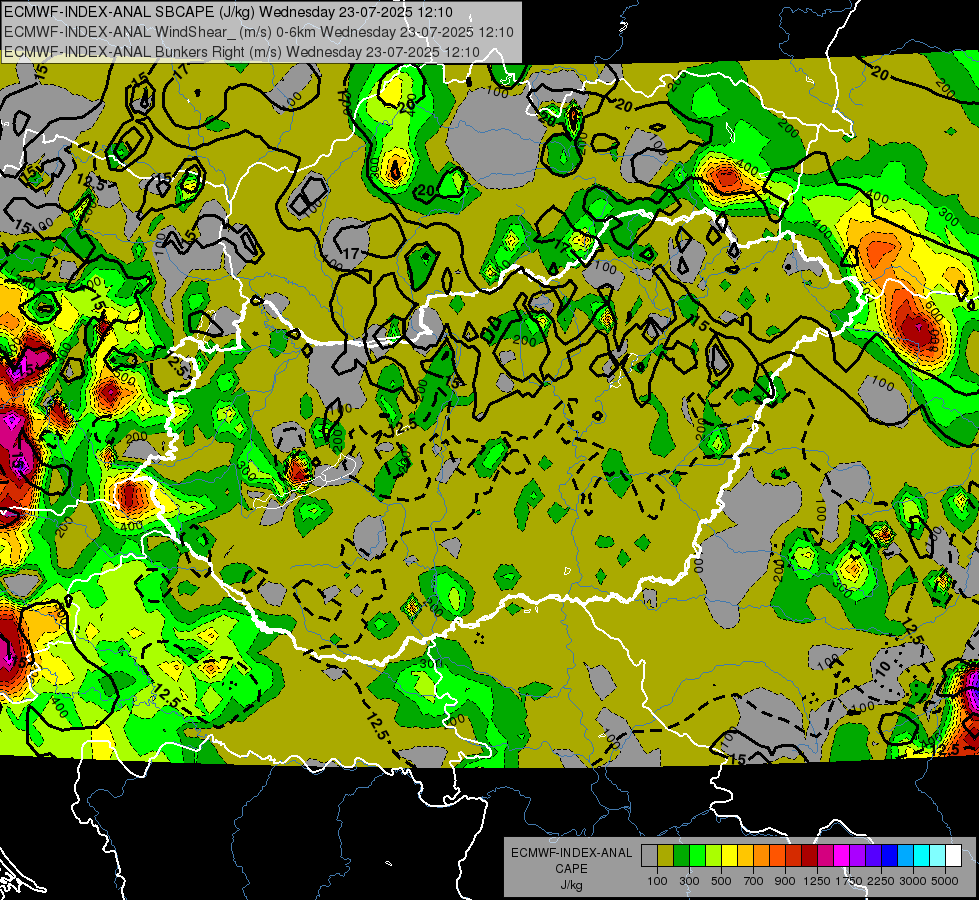The width and height of the screenshot is (979, 900).
Task: Click the dark red legend swatch
Action: tap(809, 856)
